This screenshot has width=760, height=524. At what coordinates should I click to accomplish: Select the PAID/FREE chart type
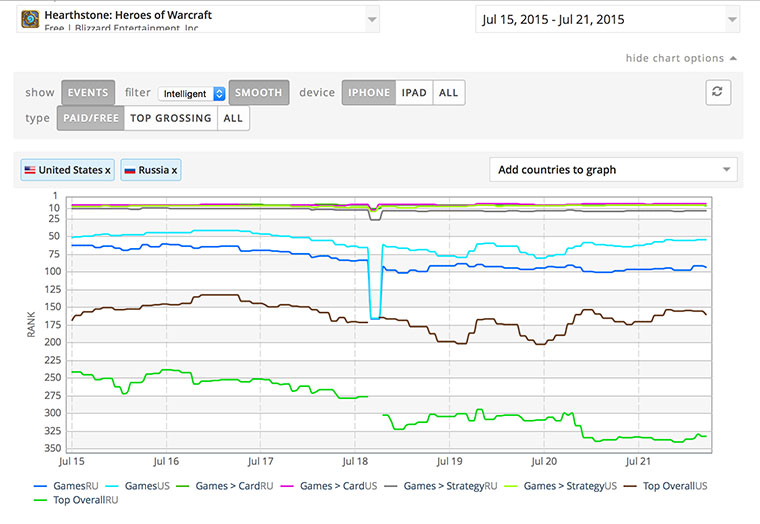(89, 118)
